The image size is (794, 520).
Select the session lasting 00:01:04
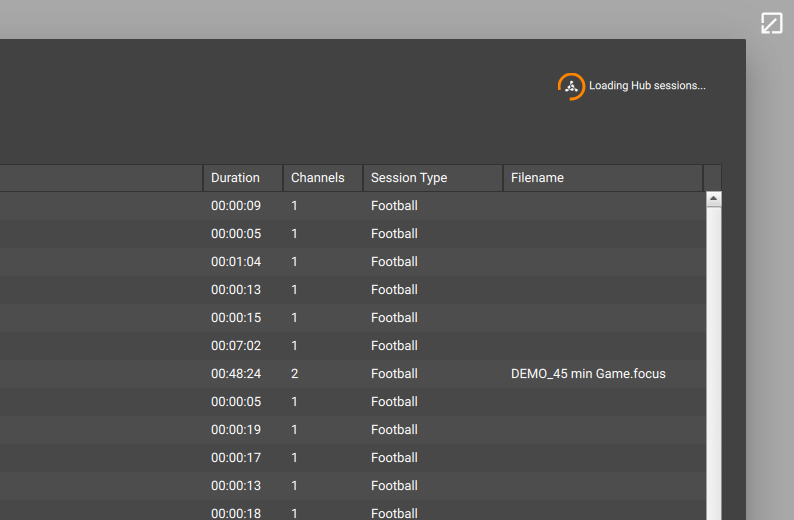pos(352,262)
